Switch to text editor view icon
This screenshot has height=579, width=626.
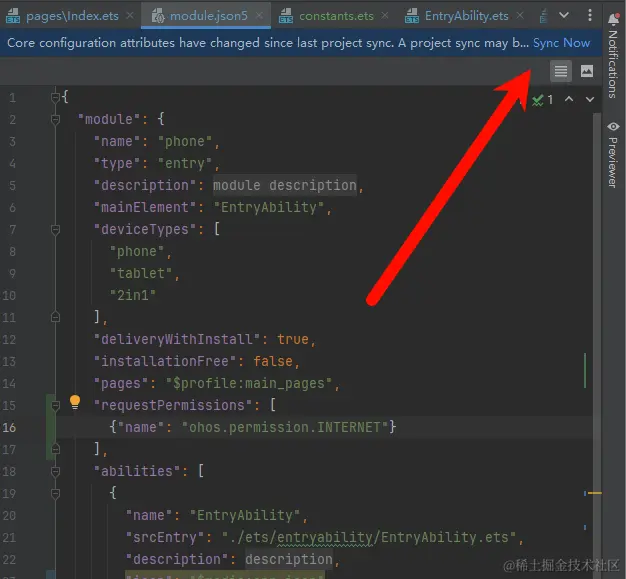point(561,71)
